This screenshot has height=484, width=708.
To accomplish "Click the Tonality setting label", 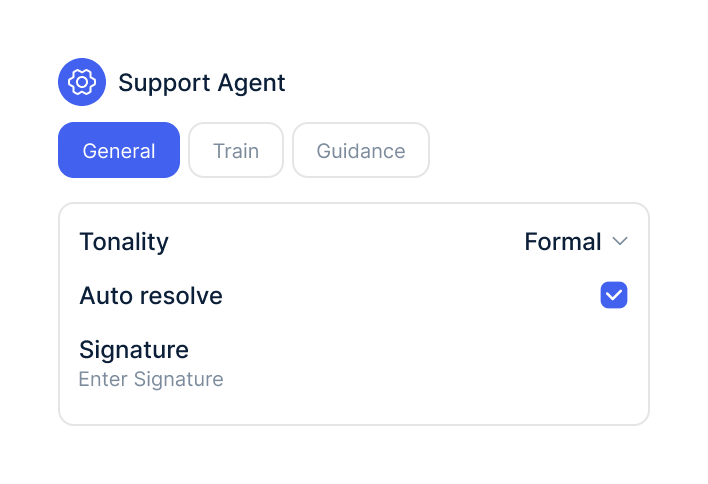I will click(x=124, y=242).
